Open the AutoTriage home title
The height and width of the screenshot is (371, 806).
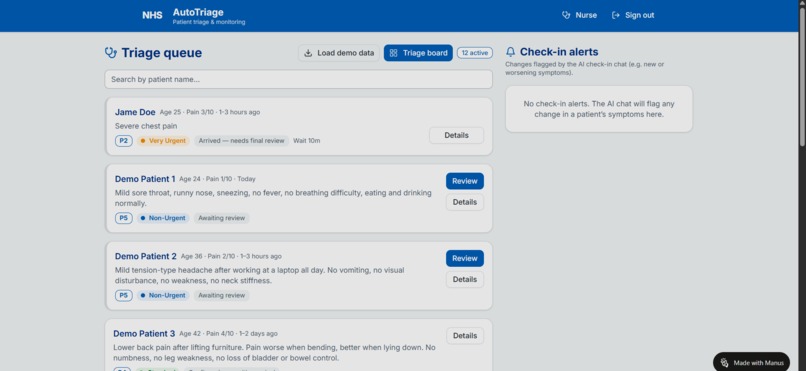tap(198, 12)
